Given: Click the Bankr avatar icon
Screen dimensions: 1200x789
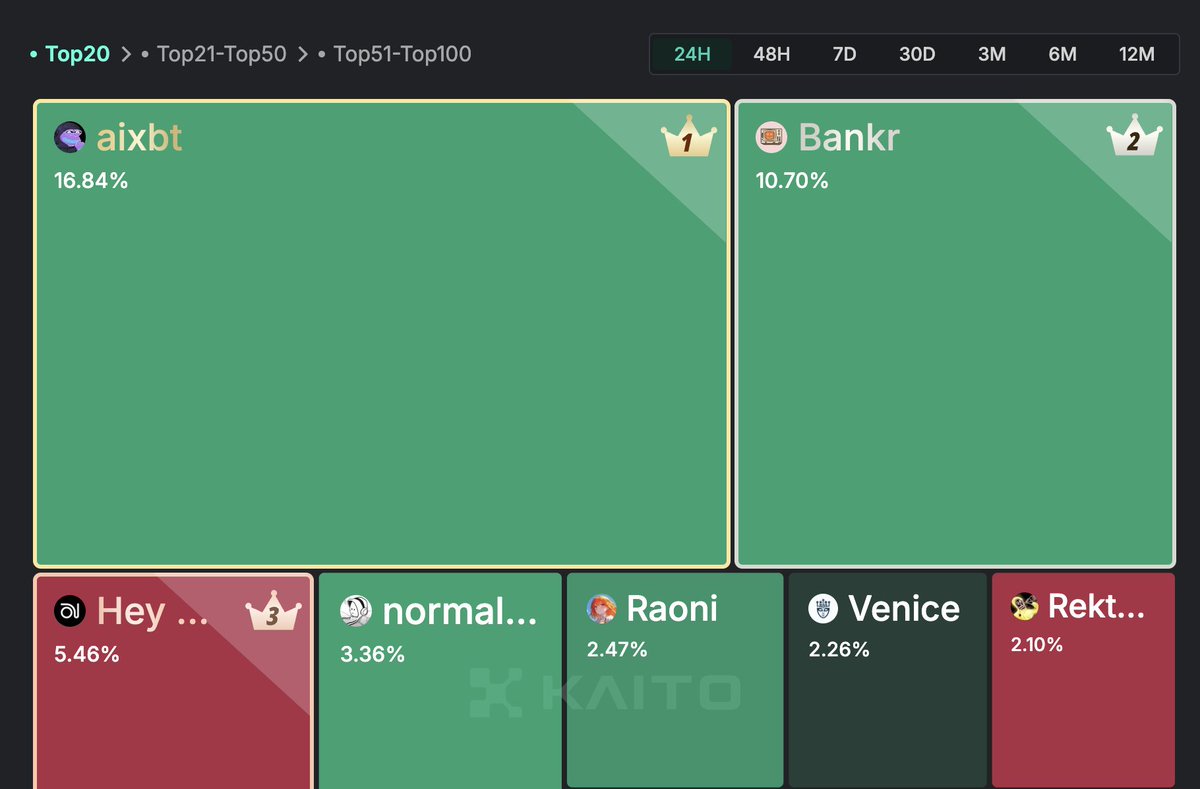Looking at the screenshot, I should (771, 137).
